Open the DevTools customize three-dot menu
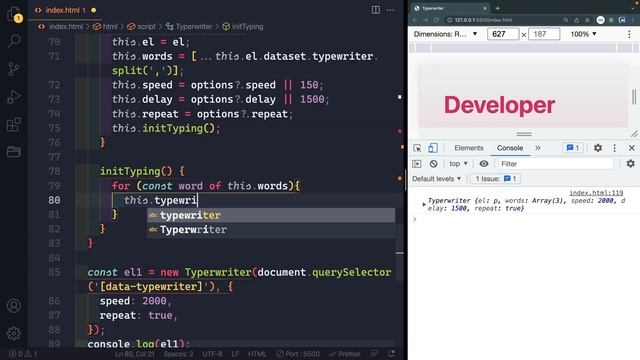Viewport: 640px width, 360px height. coord(615,148)
